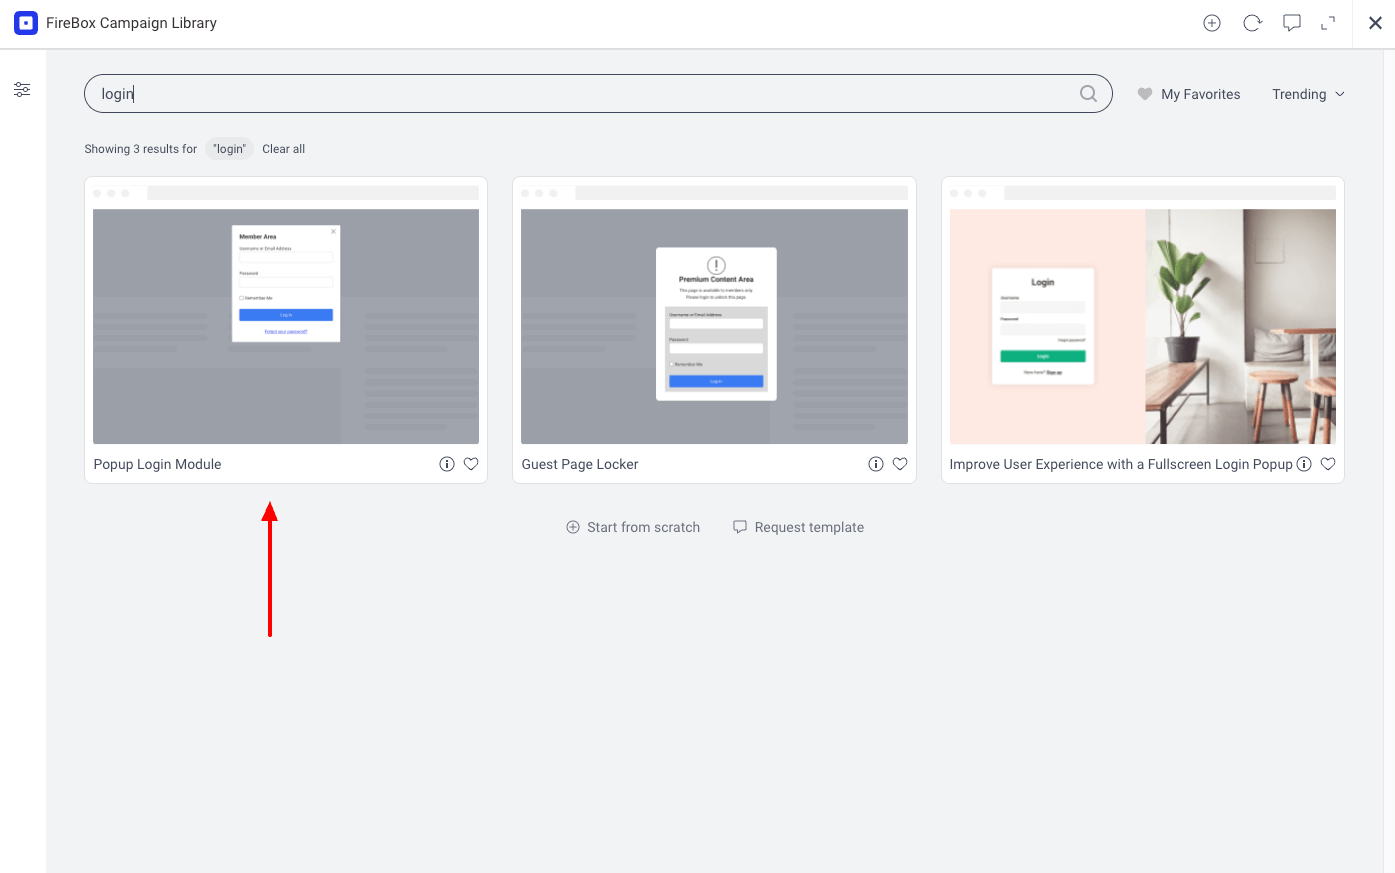Open the feedback chat icon in header
The height and width of the screenshot is (873, 1395).
pos(1292,23)
